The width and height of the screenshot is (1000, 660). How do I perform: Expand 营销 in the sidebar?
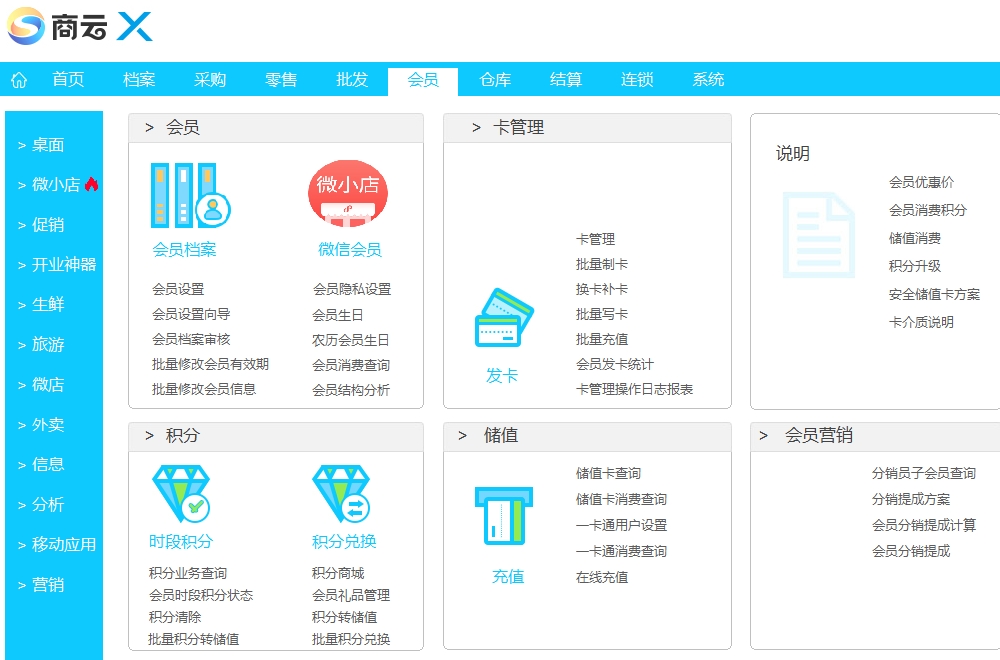point(41,585)
